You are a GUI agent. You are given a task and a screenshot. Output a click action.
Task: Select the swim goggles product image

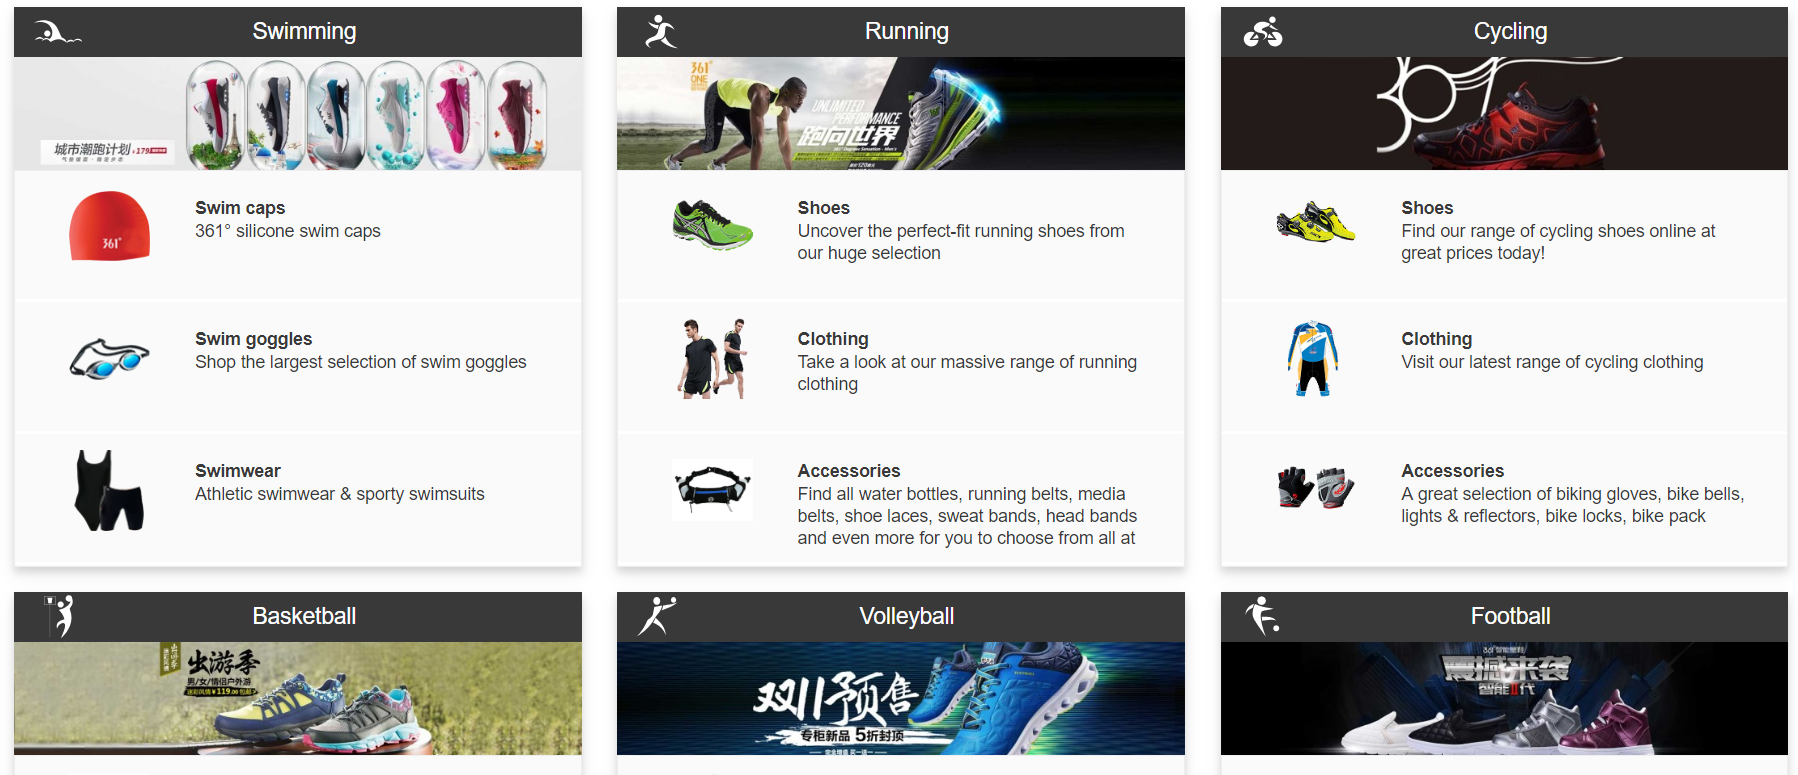tap(110, 359)
